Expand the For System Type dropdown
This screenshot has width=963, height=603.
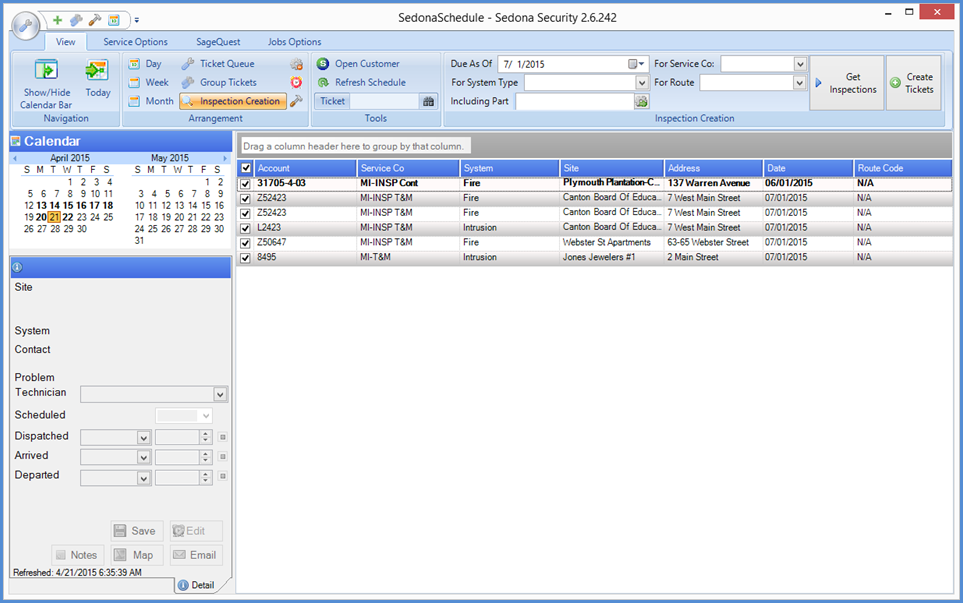click(x=641, y=82)
